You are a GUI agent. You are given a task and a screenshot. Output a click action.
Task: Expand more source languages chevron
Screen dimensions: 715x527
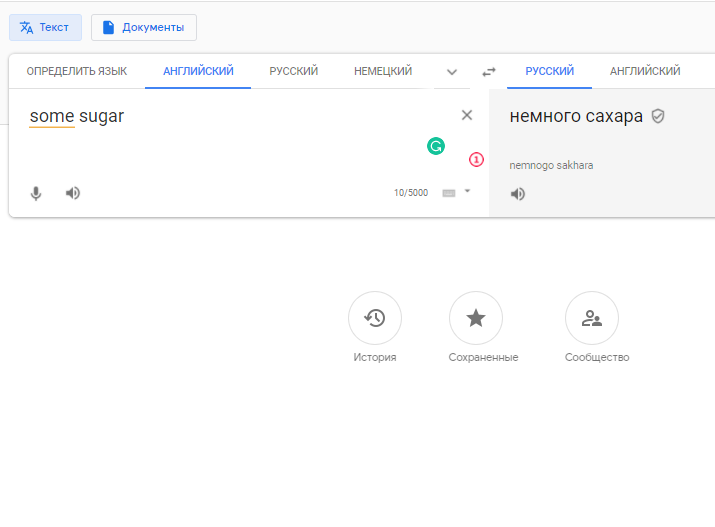(452, 72)
